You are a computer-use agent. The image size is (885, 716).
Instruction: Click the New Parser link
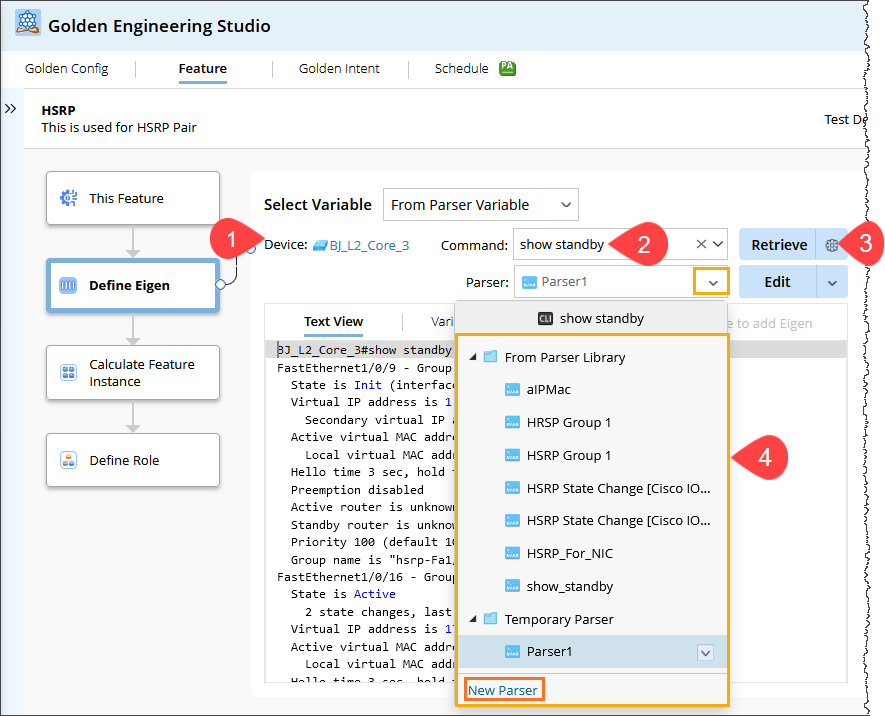502,690
